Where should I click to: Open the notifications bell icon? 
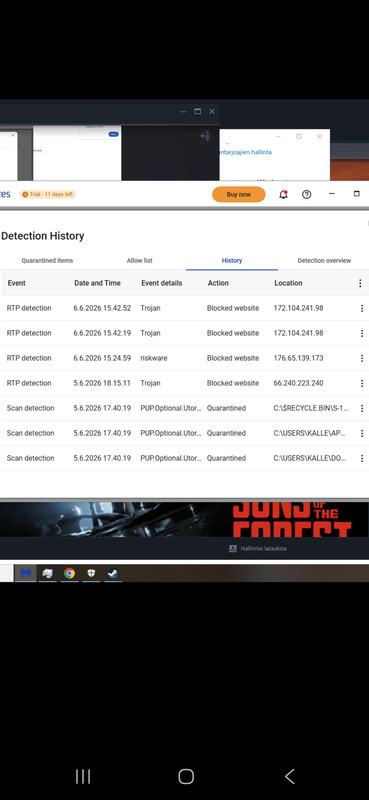(283, 194)
